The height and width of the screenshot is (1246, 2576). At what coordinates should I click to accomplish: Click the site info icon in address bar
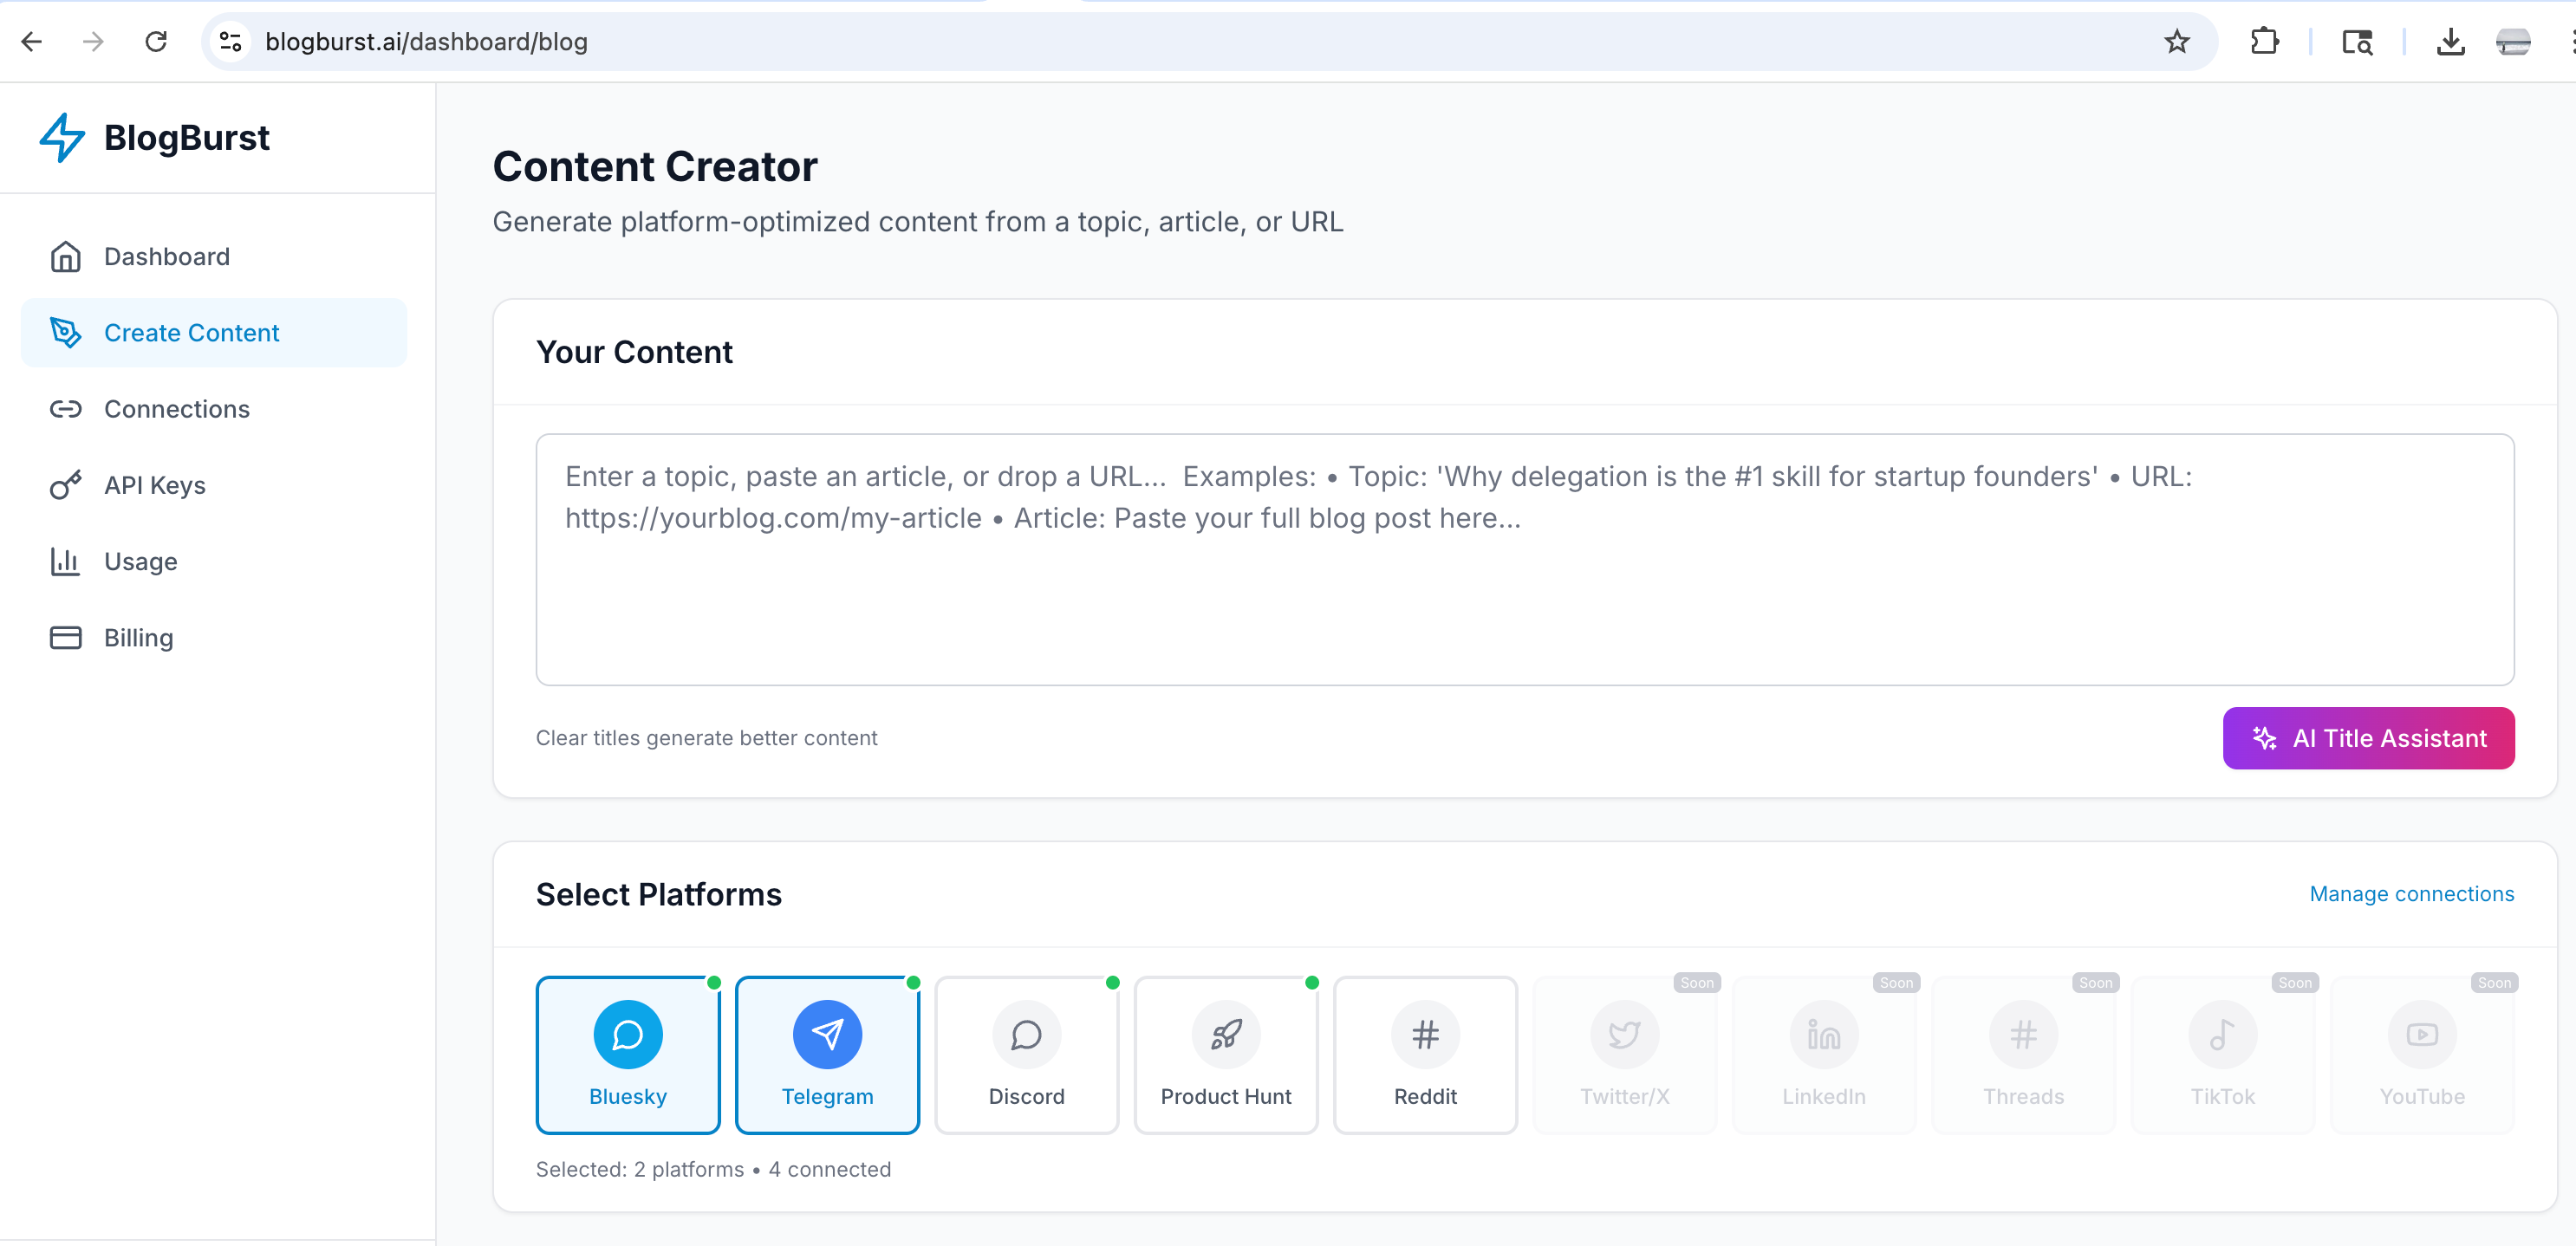pos(231,41)
